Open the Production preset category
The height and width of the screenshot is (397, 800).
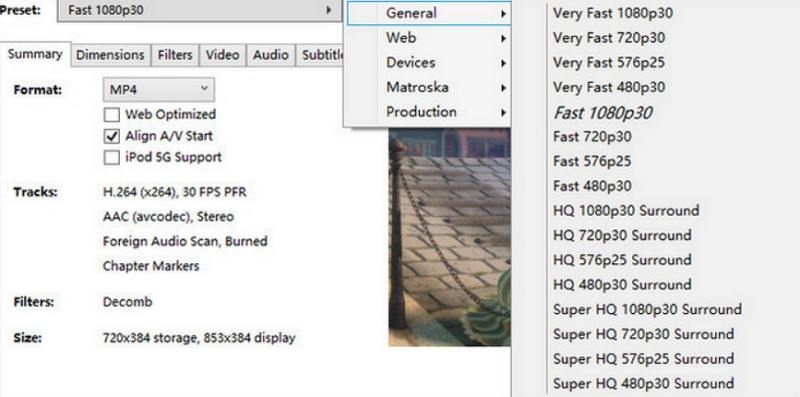tap(428, 112)
